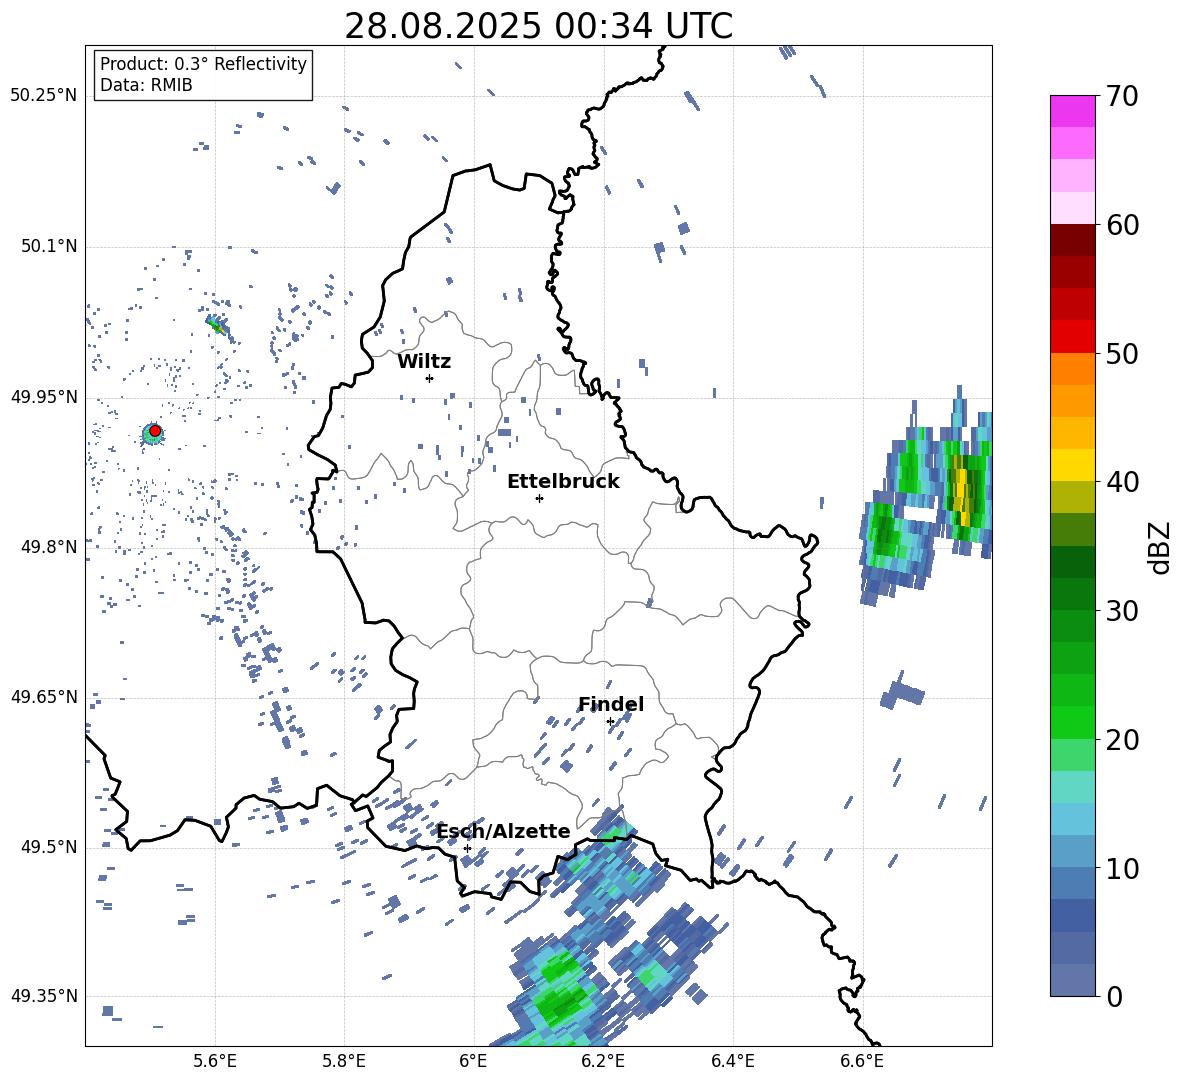
Task: Click the cross marker below Wiltz
Action: (429, 378)
